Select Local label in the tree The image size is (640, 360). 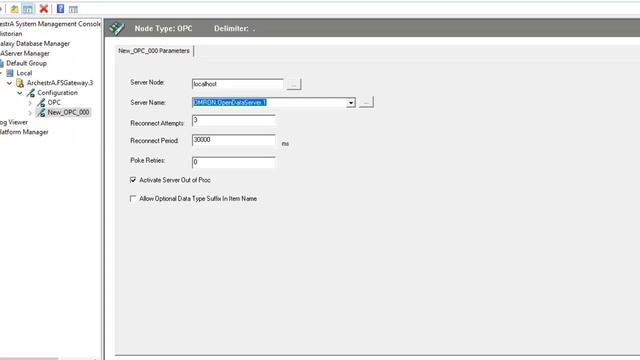click(24, 73)
